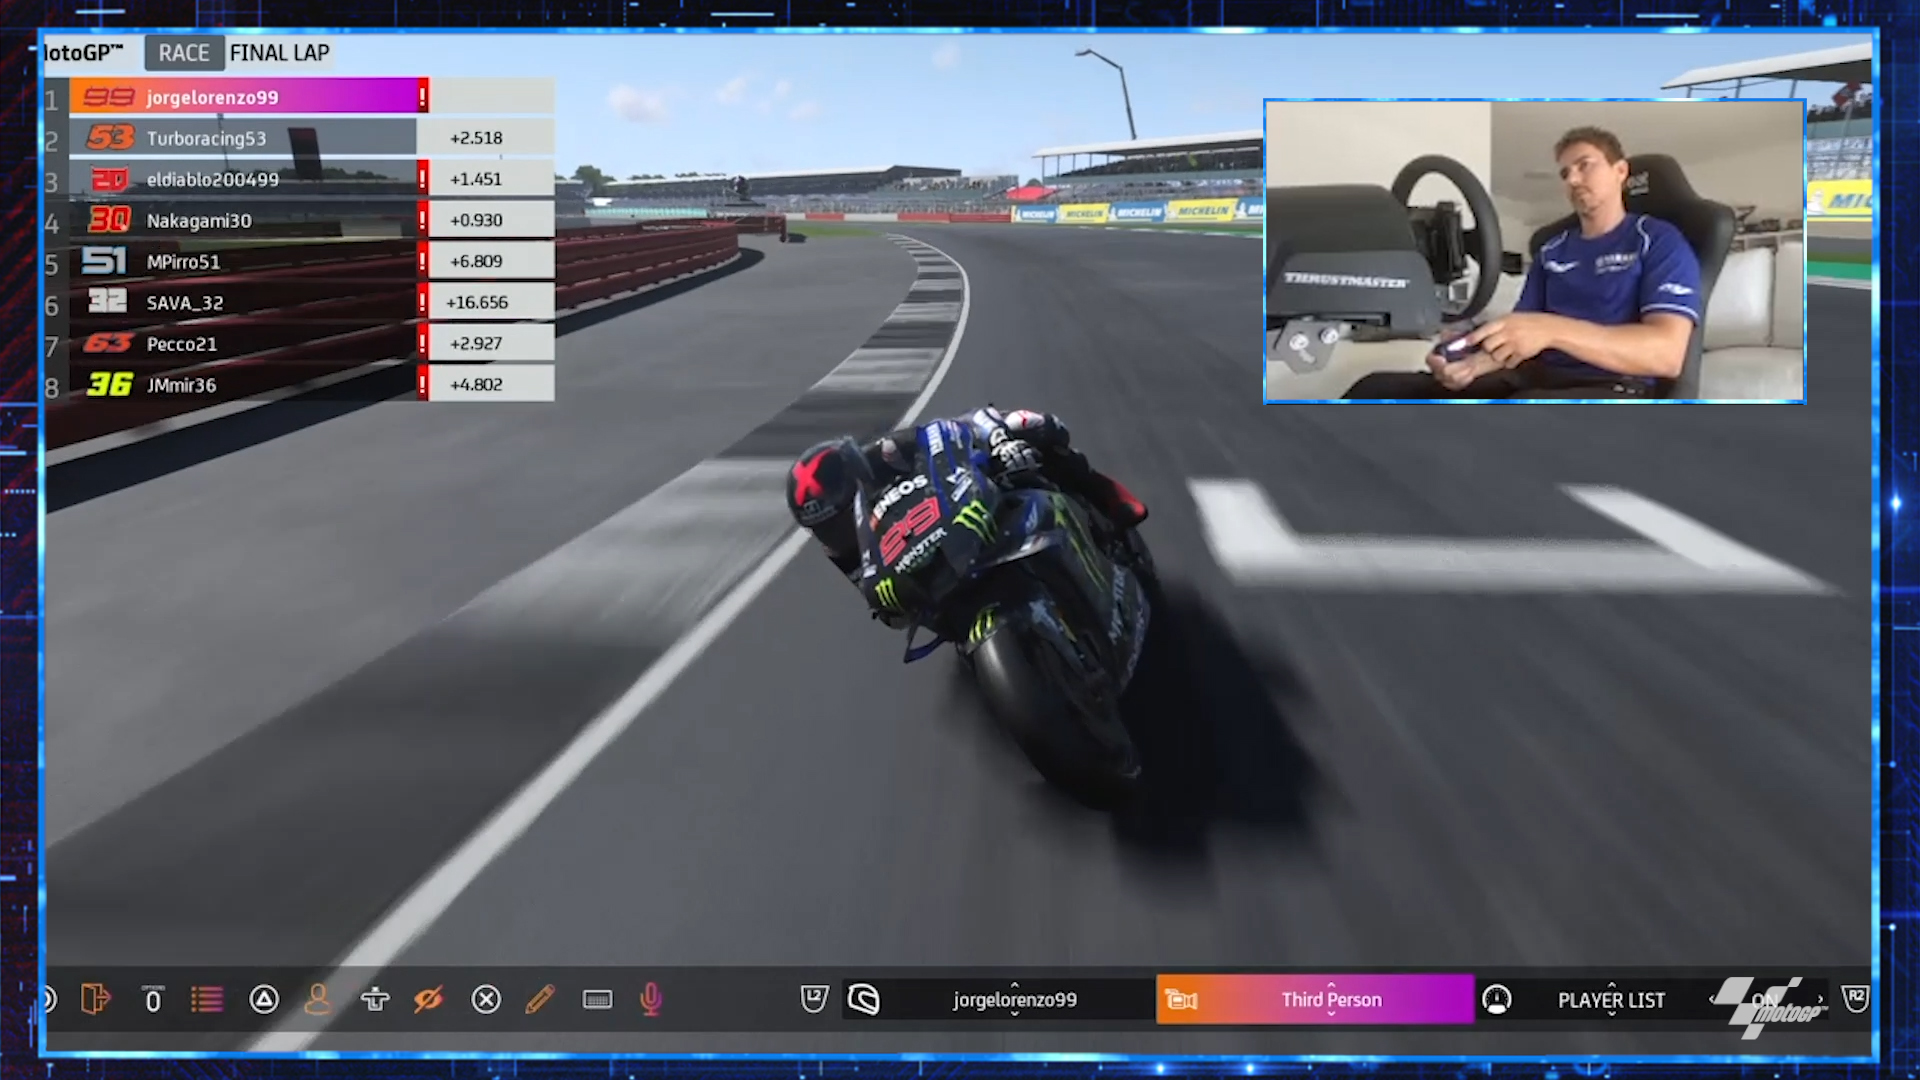
Task: Select Turboracing53 in the standings
Action: [x=207, y=138]
